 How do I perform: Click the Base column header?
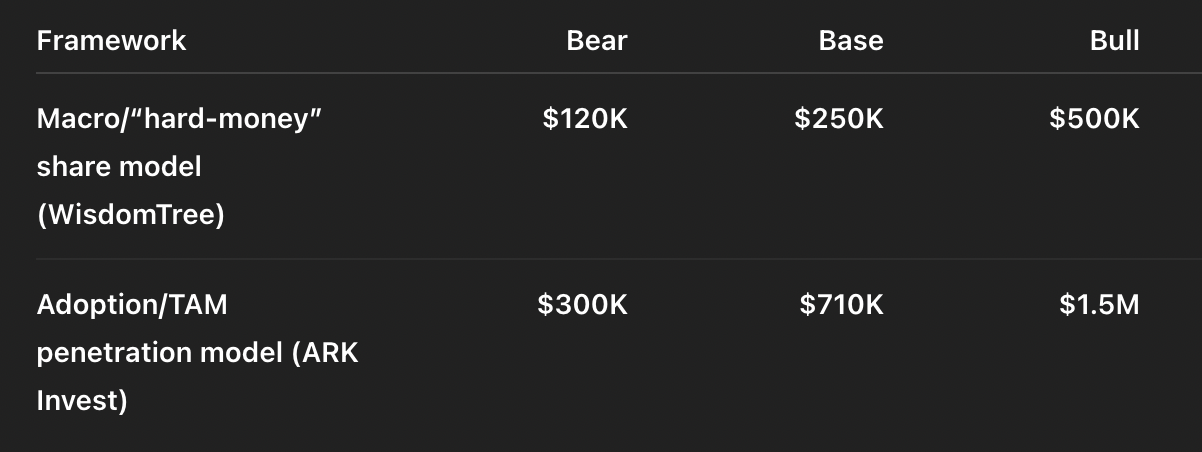(x=851, y=40)
